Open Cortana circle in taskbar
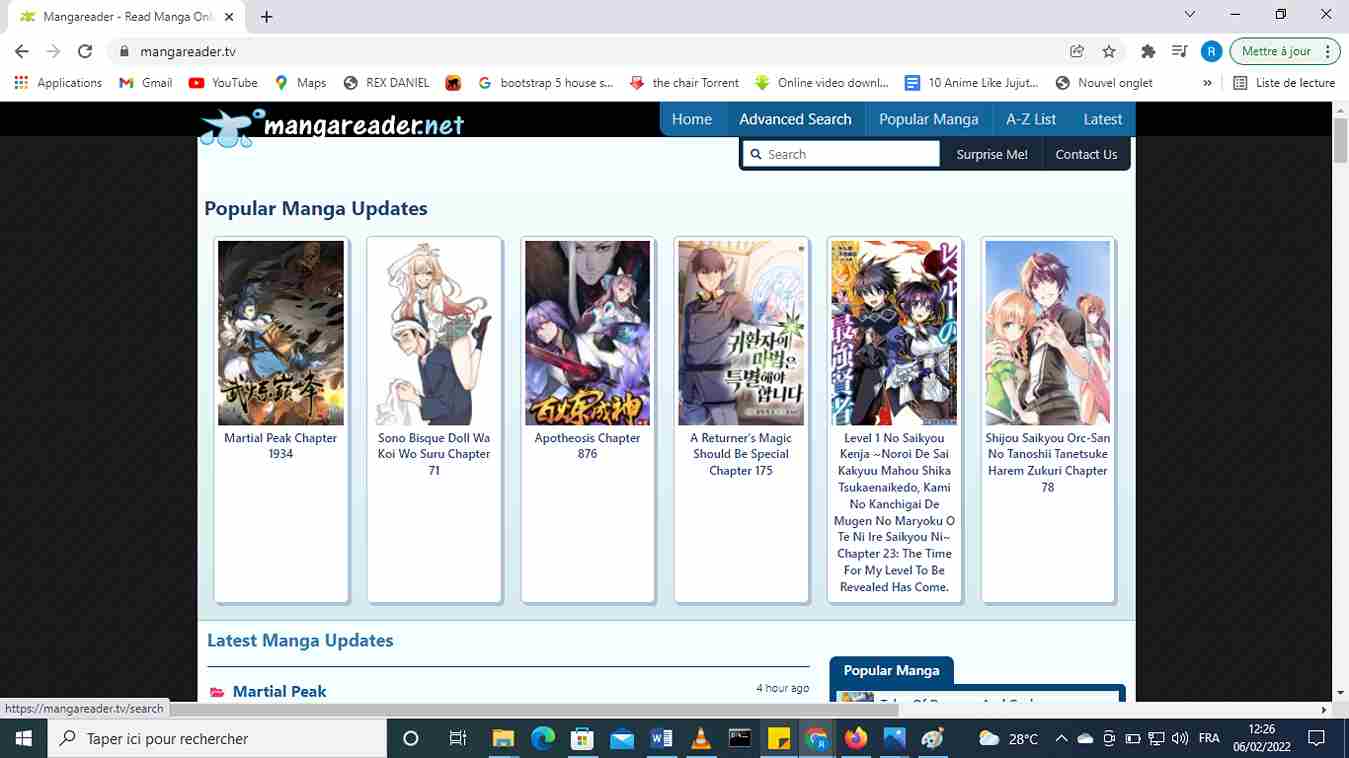1349x758 pixels. tap(410, 739)
